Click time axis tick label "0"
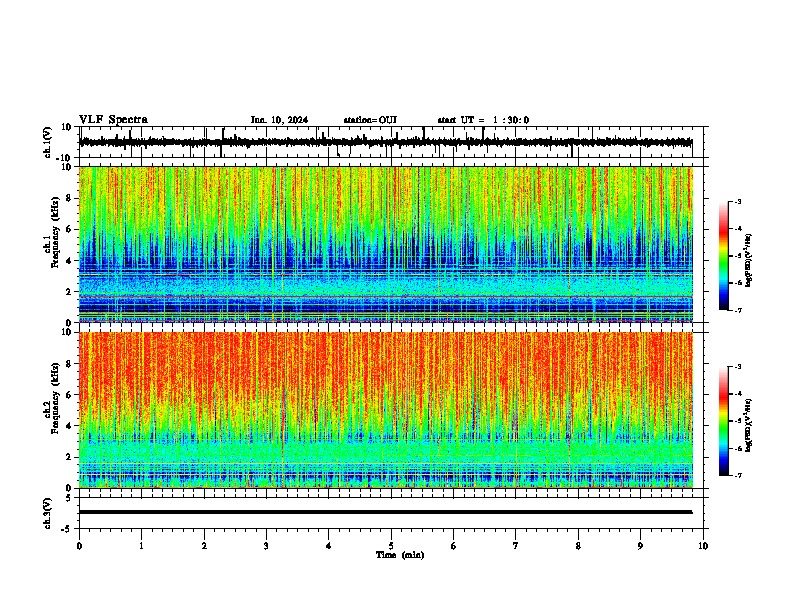 point(79,546)
